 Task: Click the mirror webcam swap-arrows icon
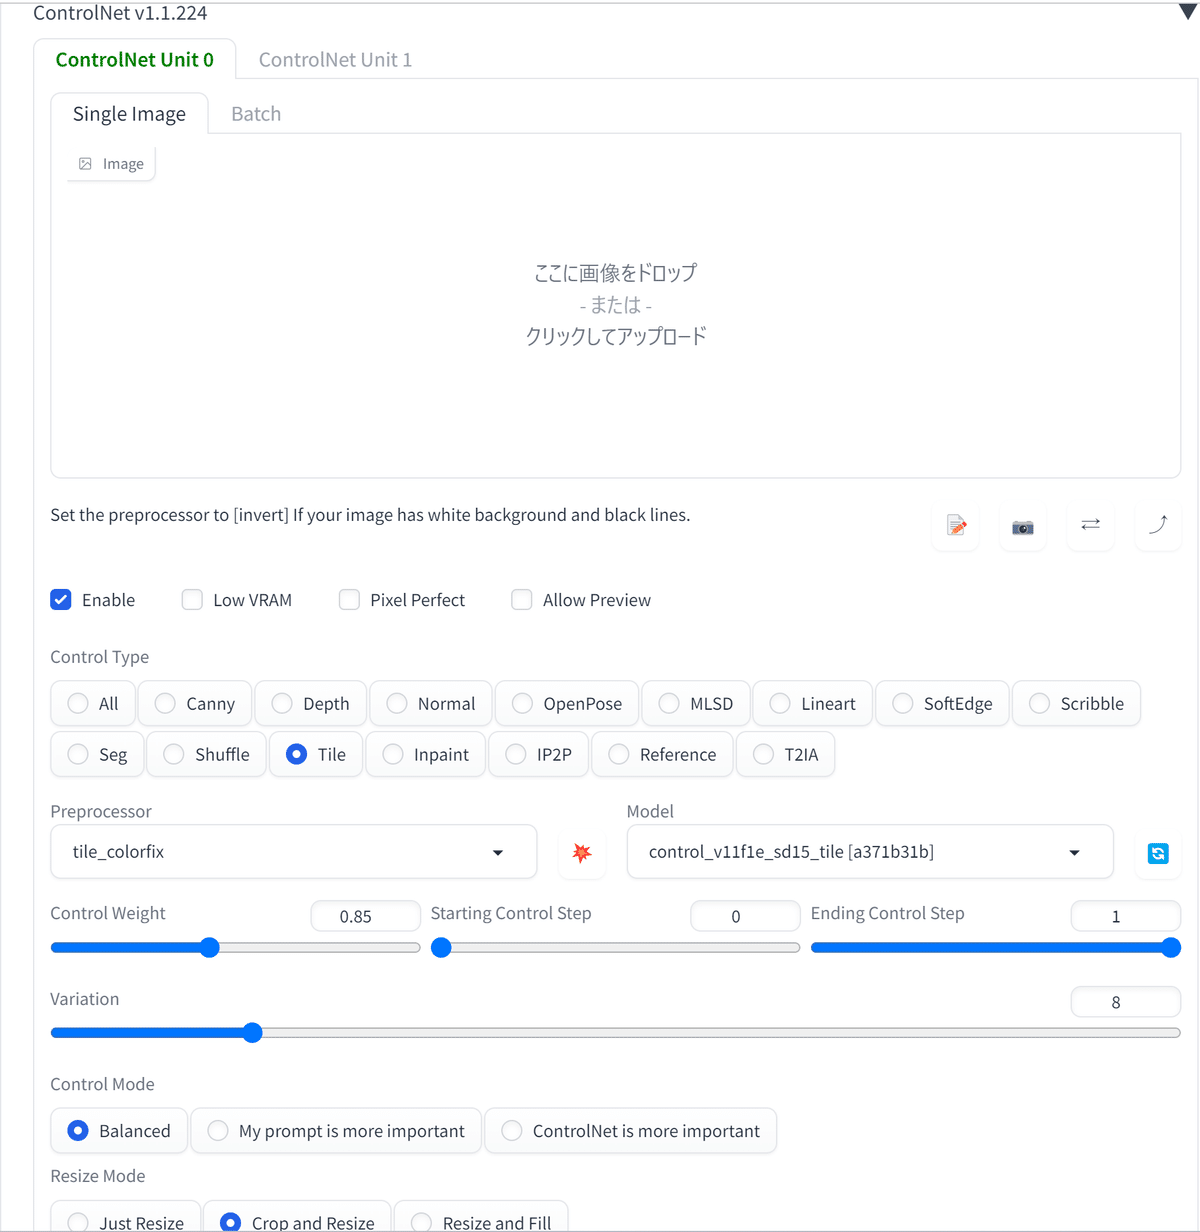tap(1091, 524)
